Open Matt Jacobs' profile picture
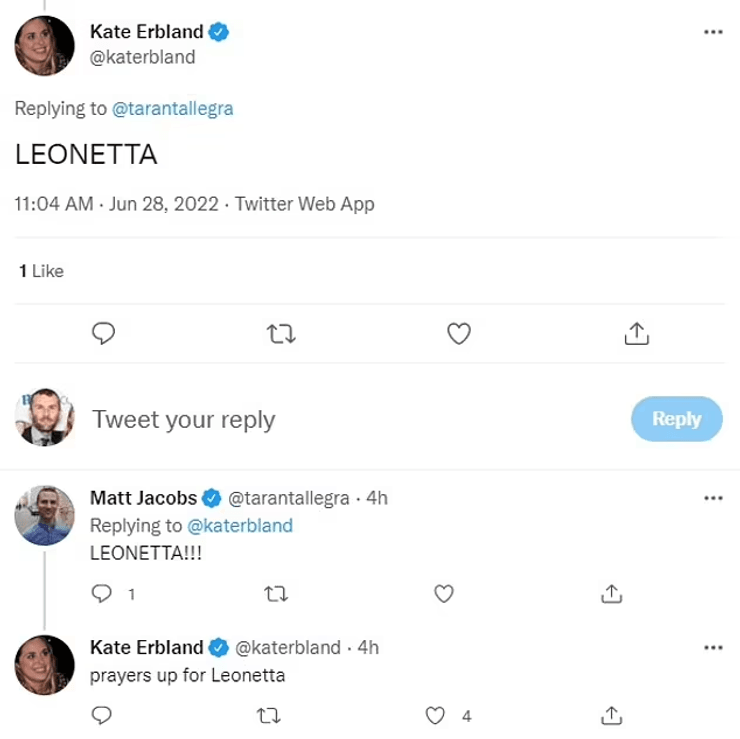Image resolution: width=740 pixels, height=739 pixels. (x=45, y=515)
